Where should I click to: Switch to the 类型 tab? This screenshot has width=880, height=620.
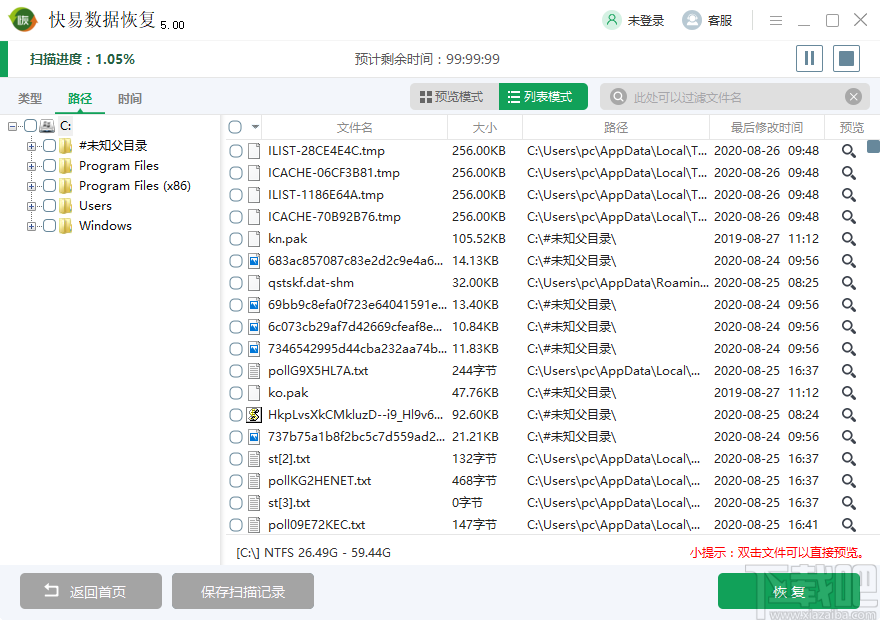pos(30,99)
